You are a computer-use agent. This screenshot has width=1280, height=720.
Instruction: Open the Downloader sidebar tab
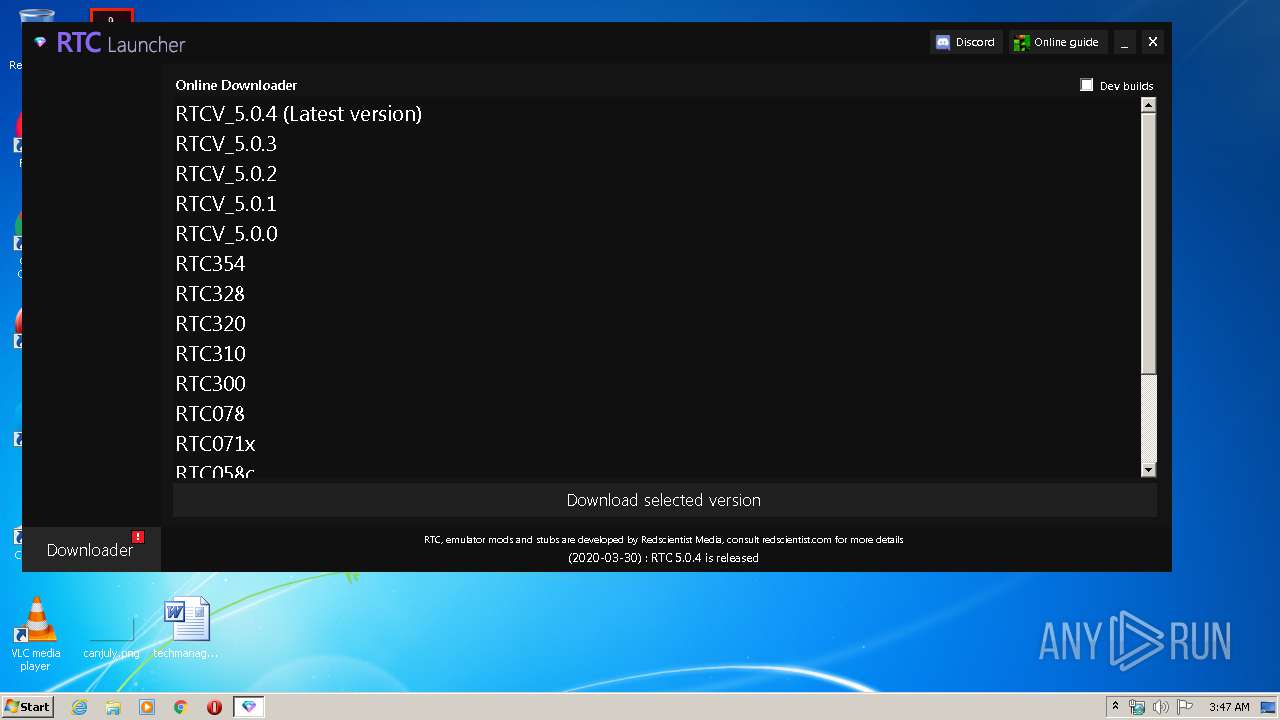point(90,550)
